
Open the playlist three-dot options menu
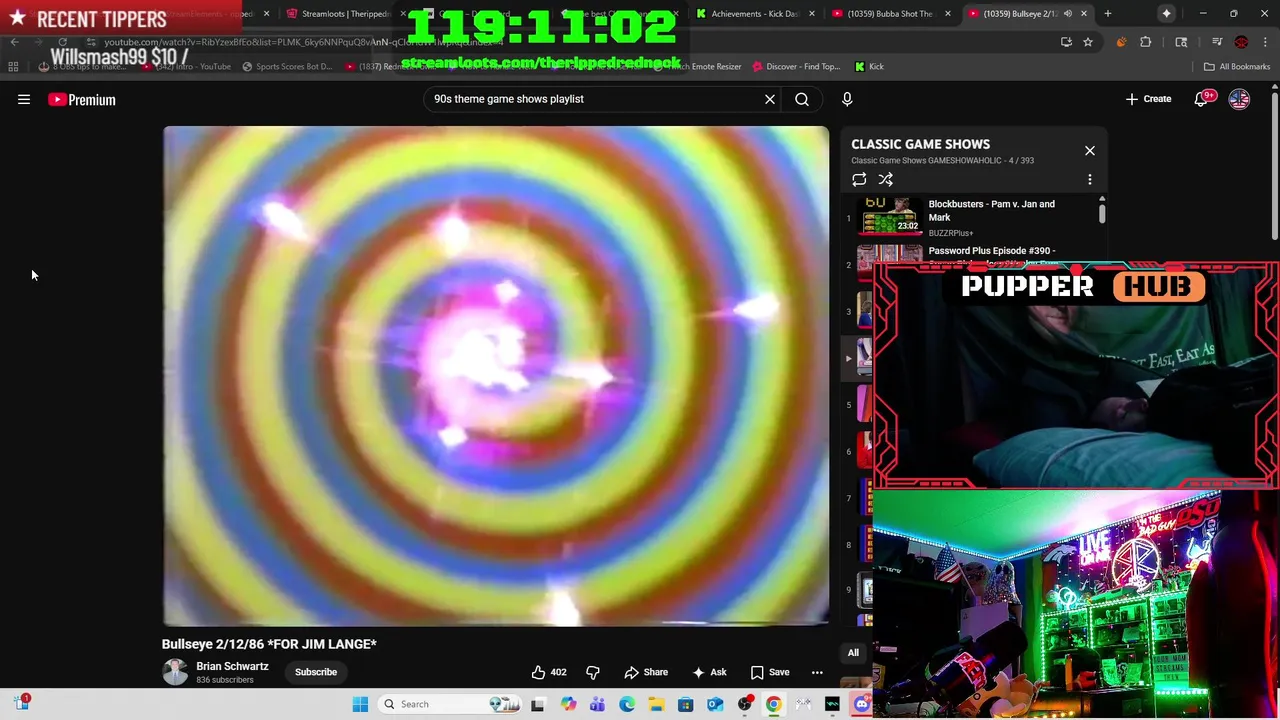pos(1090,180)
